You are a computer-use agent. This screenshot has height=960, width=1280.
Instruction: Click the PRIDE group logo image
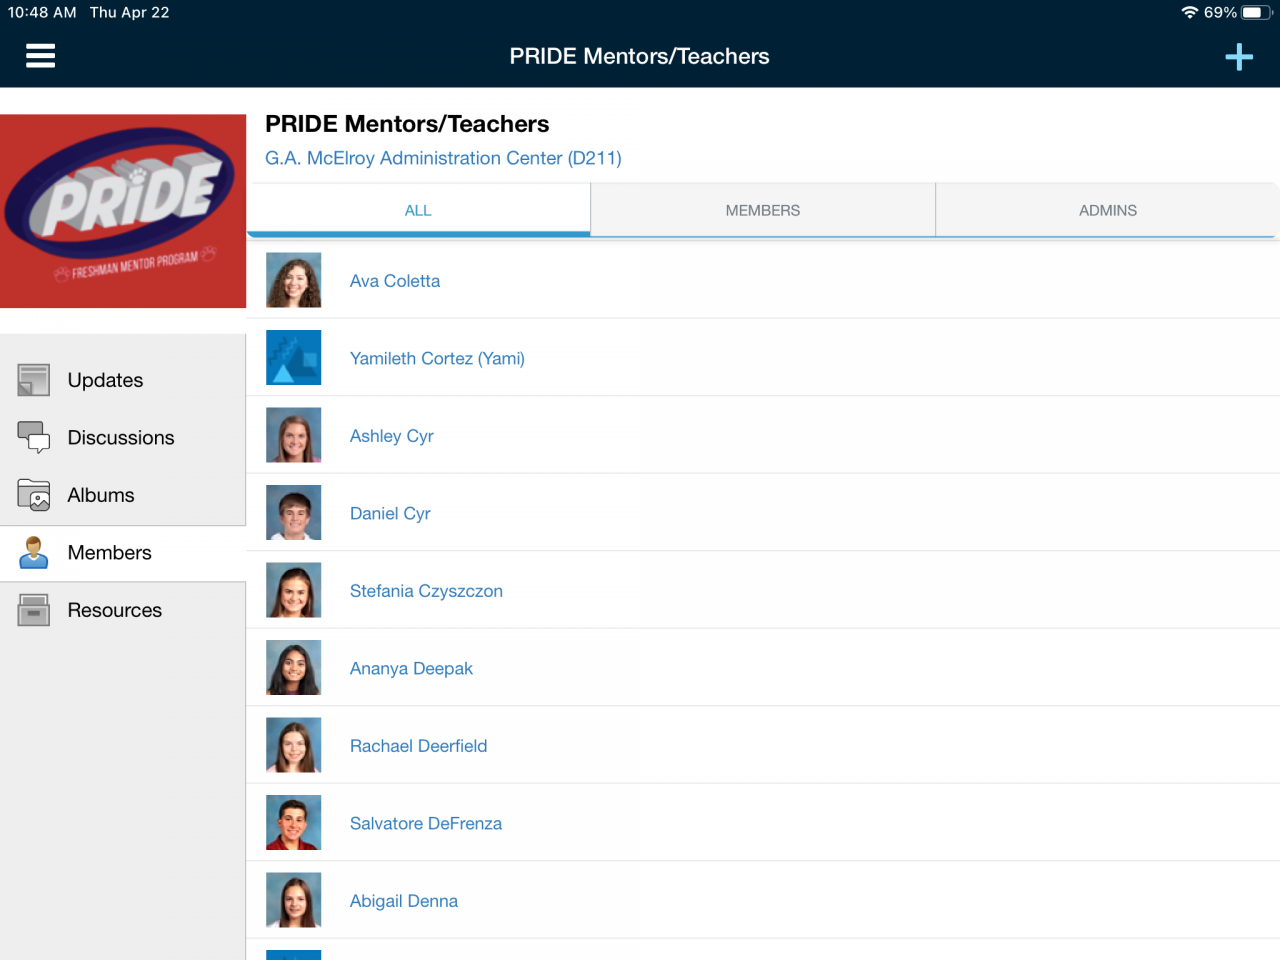(x=123, y=211)
